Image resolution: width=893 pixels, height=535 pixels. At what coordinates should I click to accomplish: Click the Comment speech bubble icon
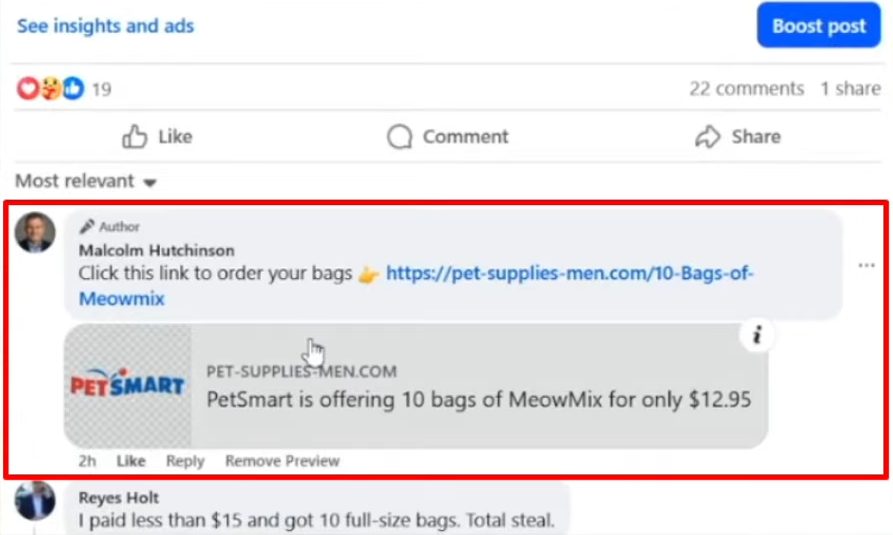[x=400, y=137]
